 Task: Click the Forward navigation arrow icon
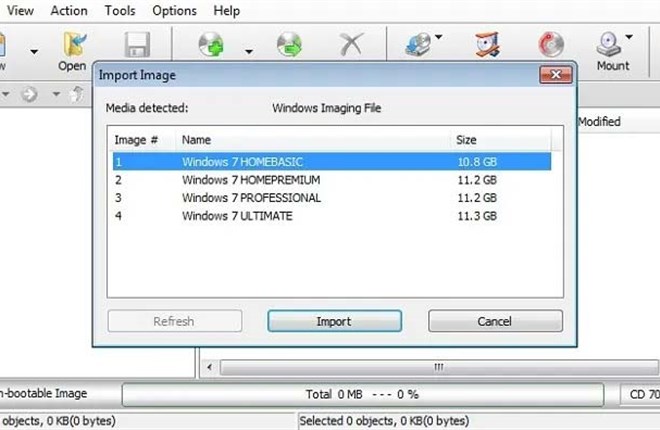click(29, 94)
